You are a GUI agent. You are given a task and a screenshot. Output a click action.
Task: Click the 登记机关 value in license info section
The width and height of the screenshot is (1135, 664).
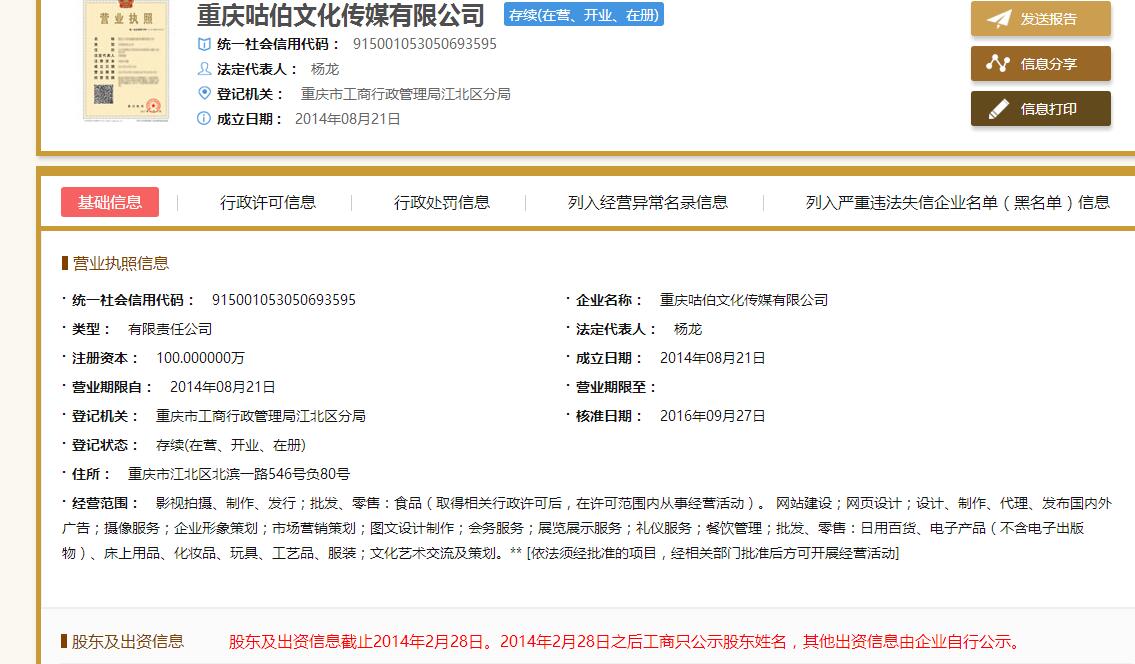[261, 416]
